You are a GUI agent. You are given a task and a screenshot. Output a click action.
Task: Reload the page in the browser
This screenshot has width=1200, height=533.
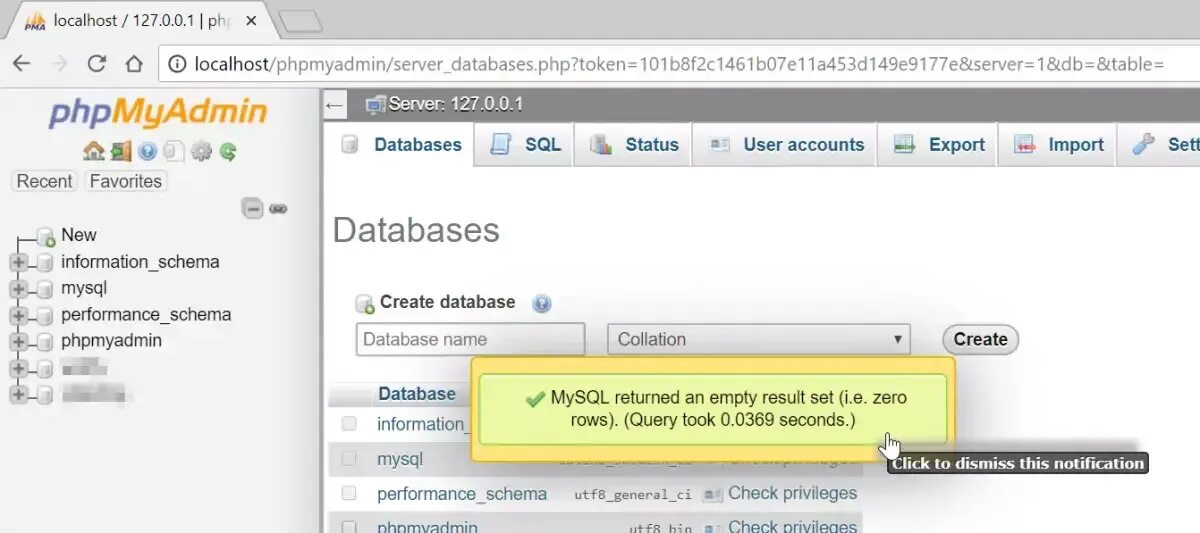tap(97, 64)
